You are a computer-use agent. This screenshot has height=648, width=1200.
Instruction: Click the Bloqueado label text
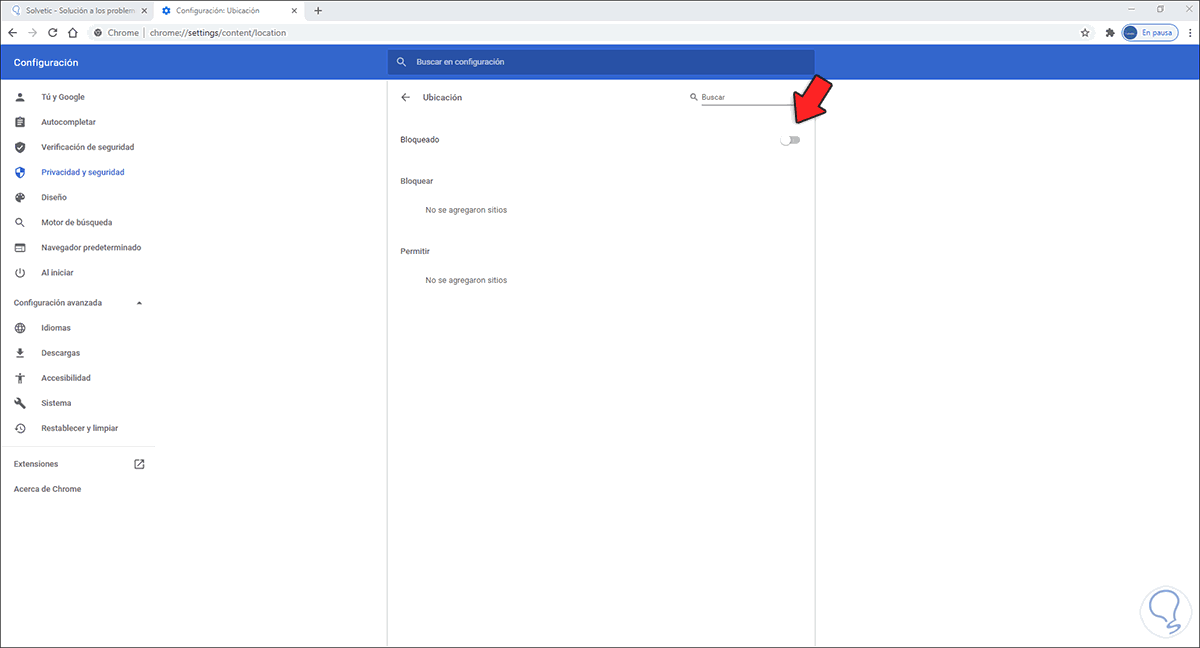coord(419,140)
